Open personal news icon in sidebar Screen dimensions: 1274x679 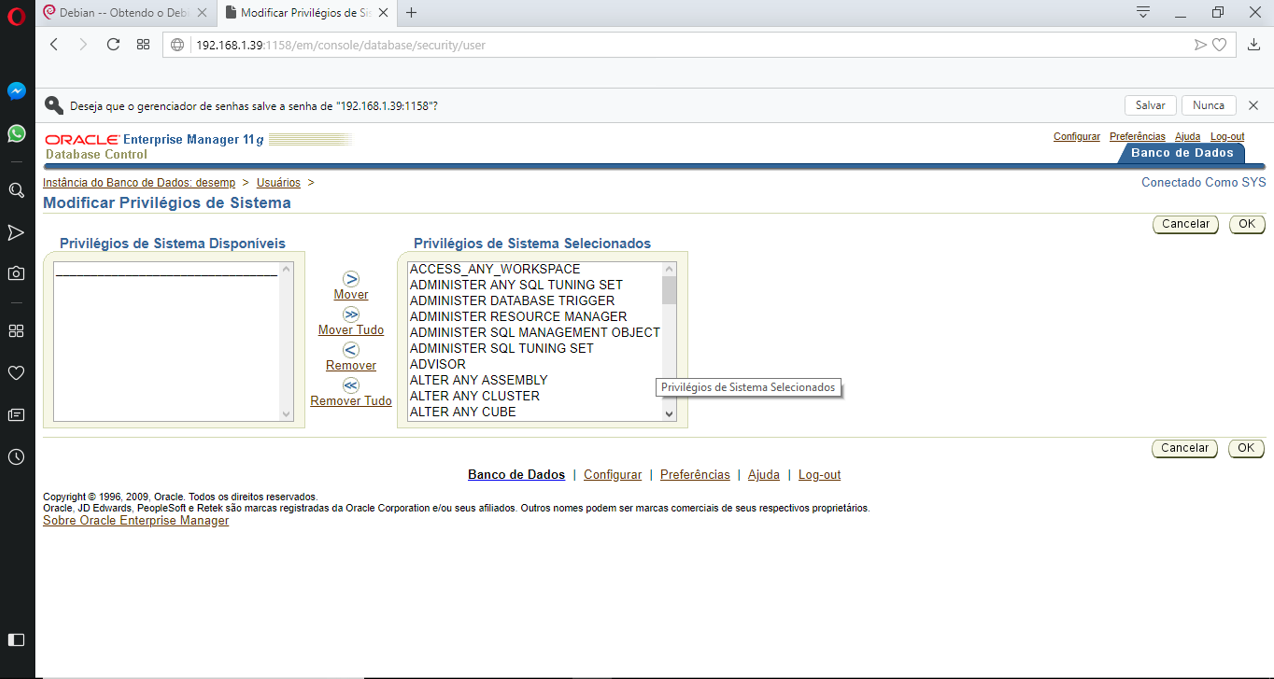coord(16,414)
